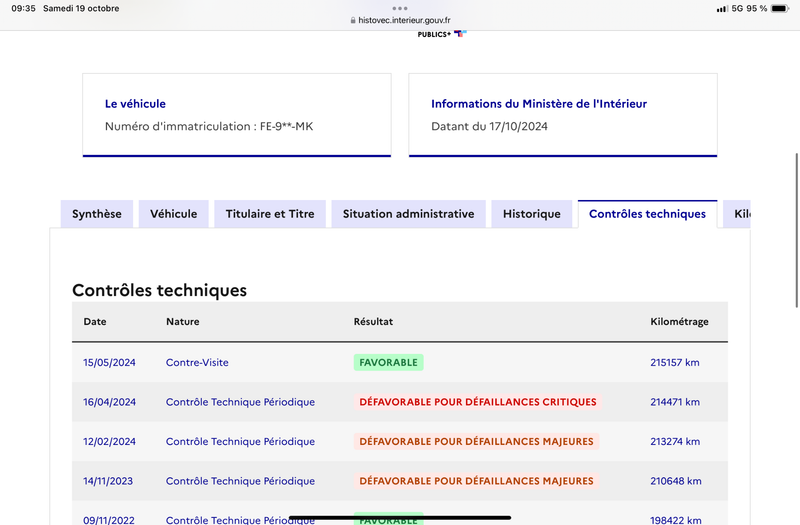Click the Résultat column header
The image size is (800, 525).
tap(373, 321)
